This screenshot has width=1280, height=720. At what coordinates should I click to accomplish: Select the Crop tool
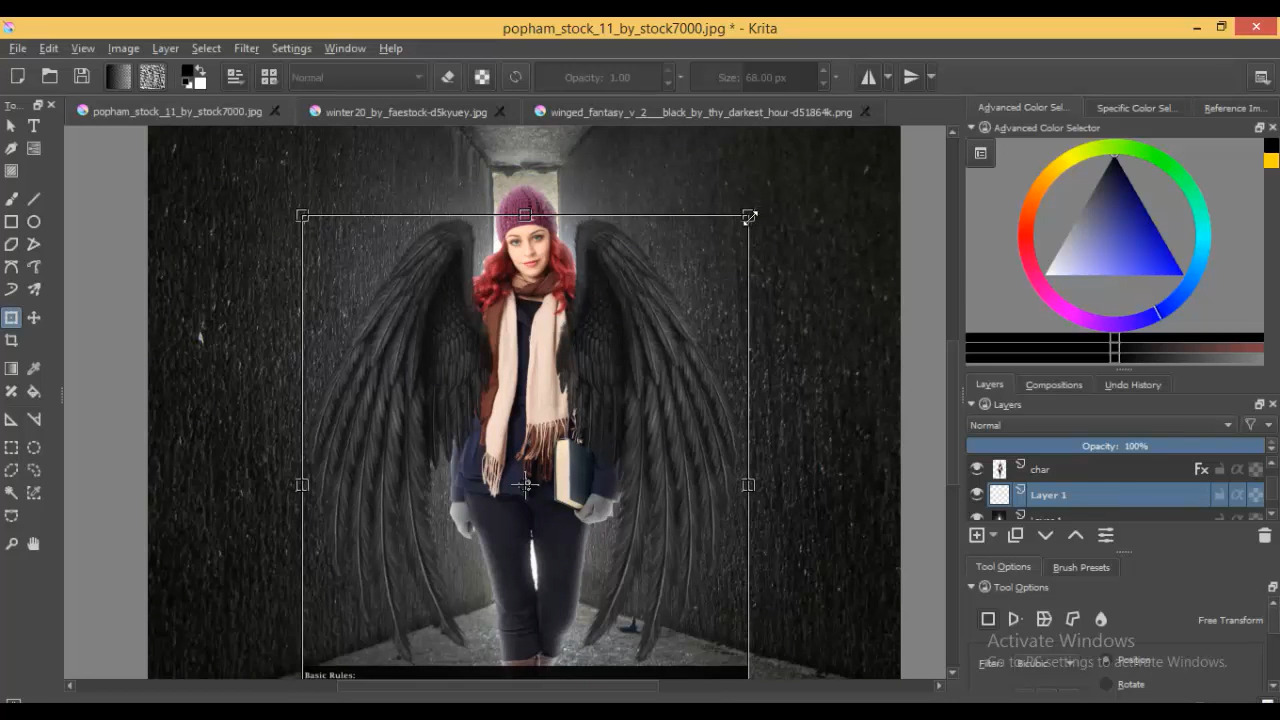[x=11, y=341]
